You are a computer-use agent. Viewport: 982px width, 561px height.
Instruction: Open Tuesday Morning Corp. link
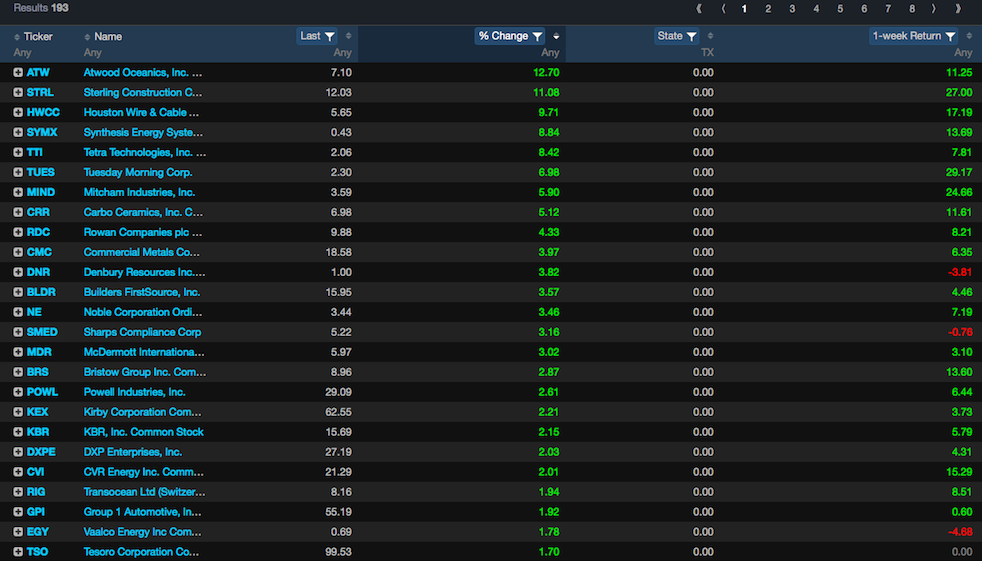click(138, 172)
